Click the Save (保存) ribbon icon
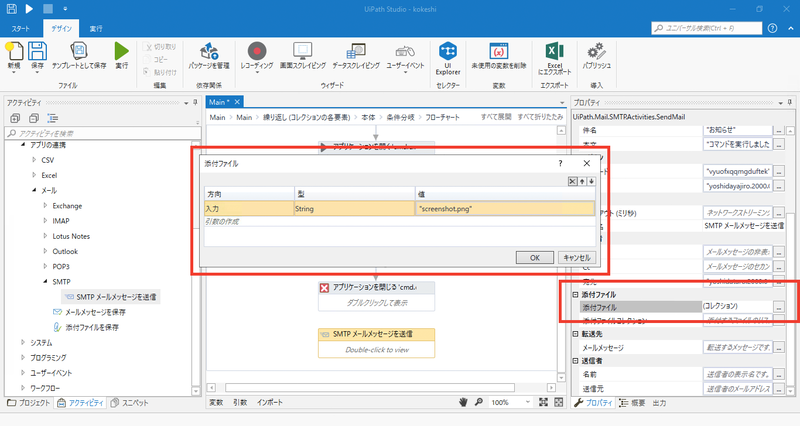This screenshot has height=426, width=800. point(37,53)
